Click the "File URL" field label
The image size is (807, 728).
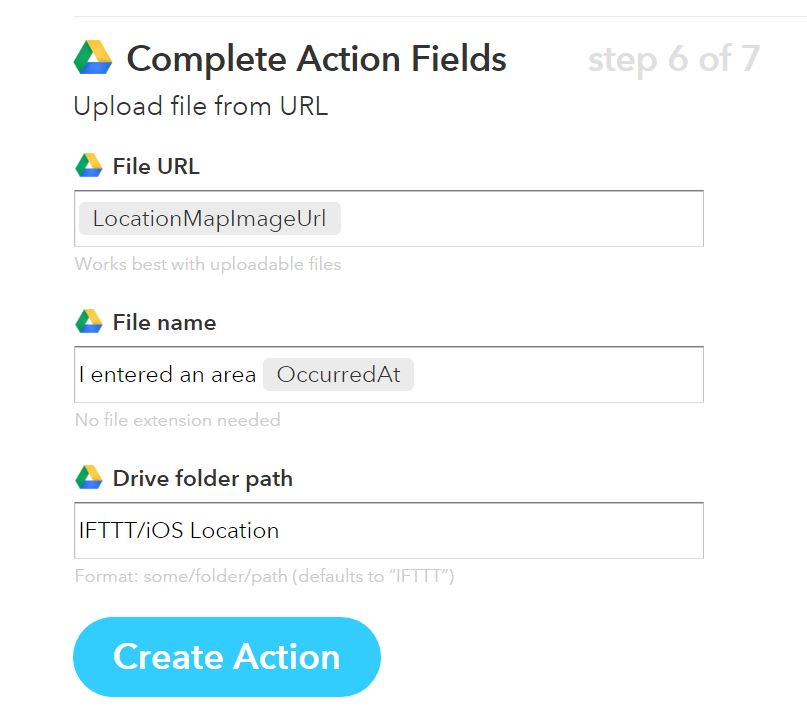click(156, 167)
